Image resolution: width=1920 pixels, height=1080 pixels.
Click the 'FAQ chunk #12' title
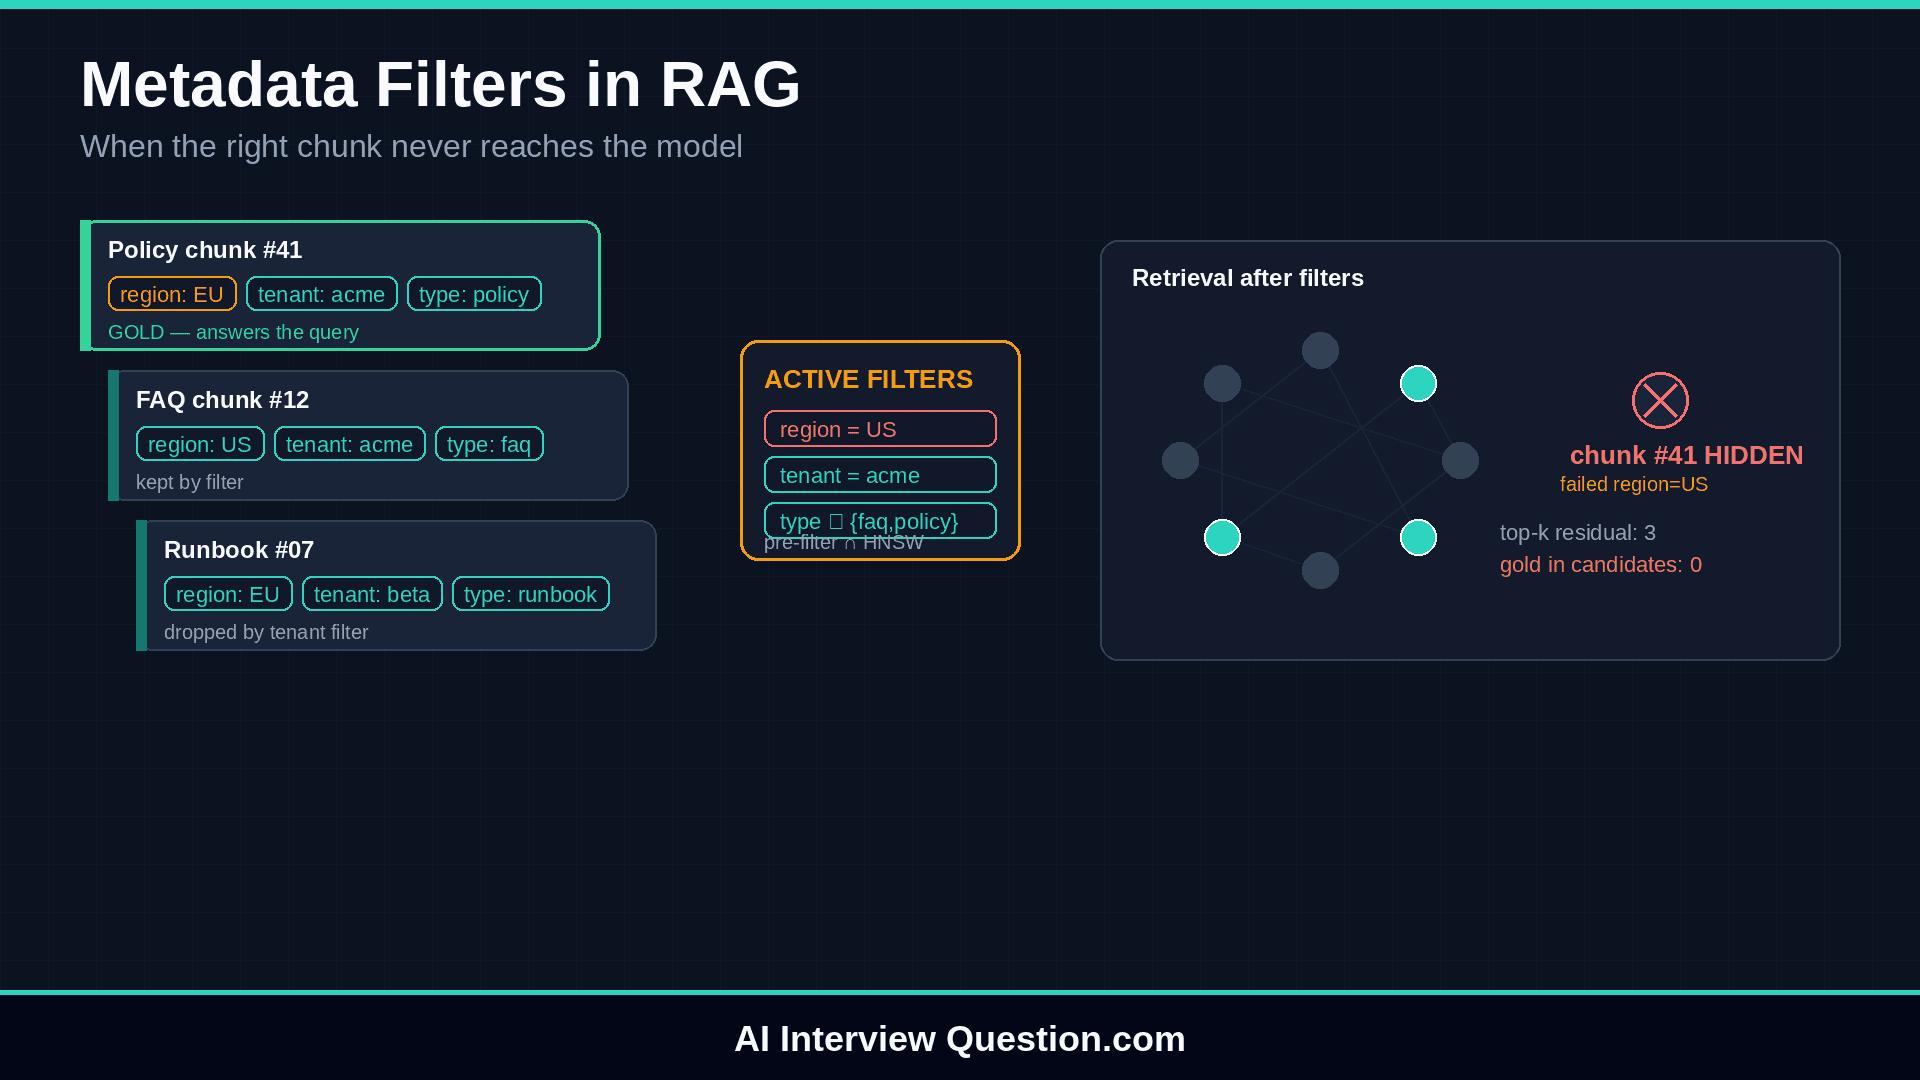(222, 400)
